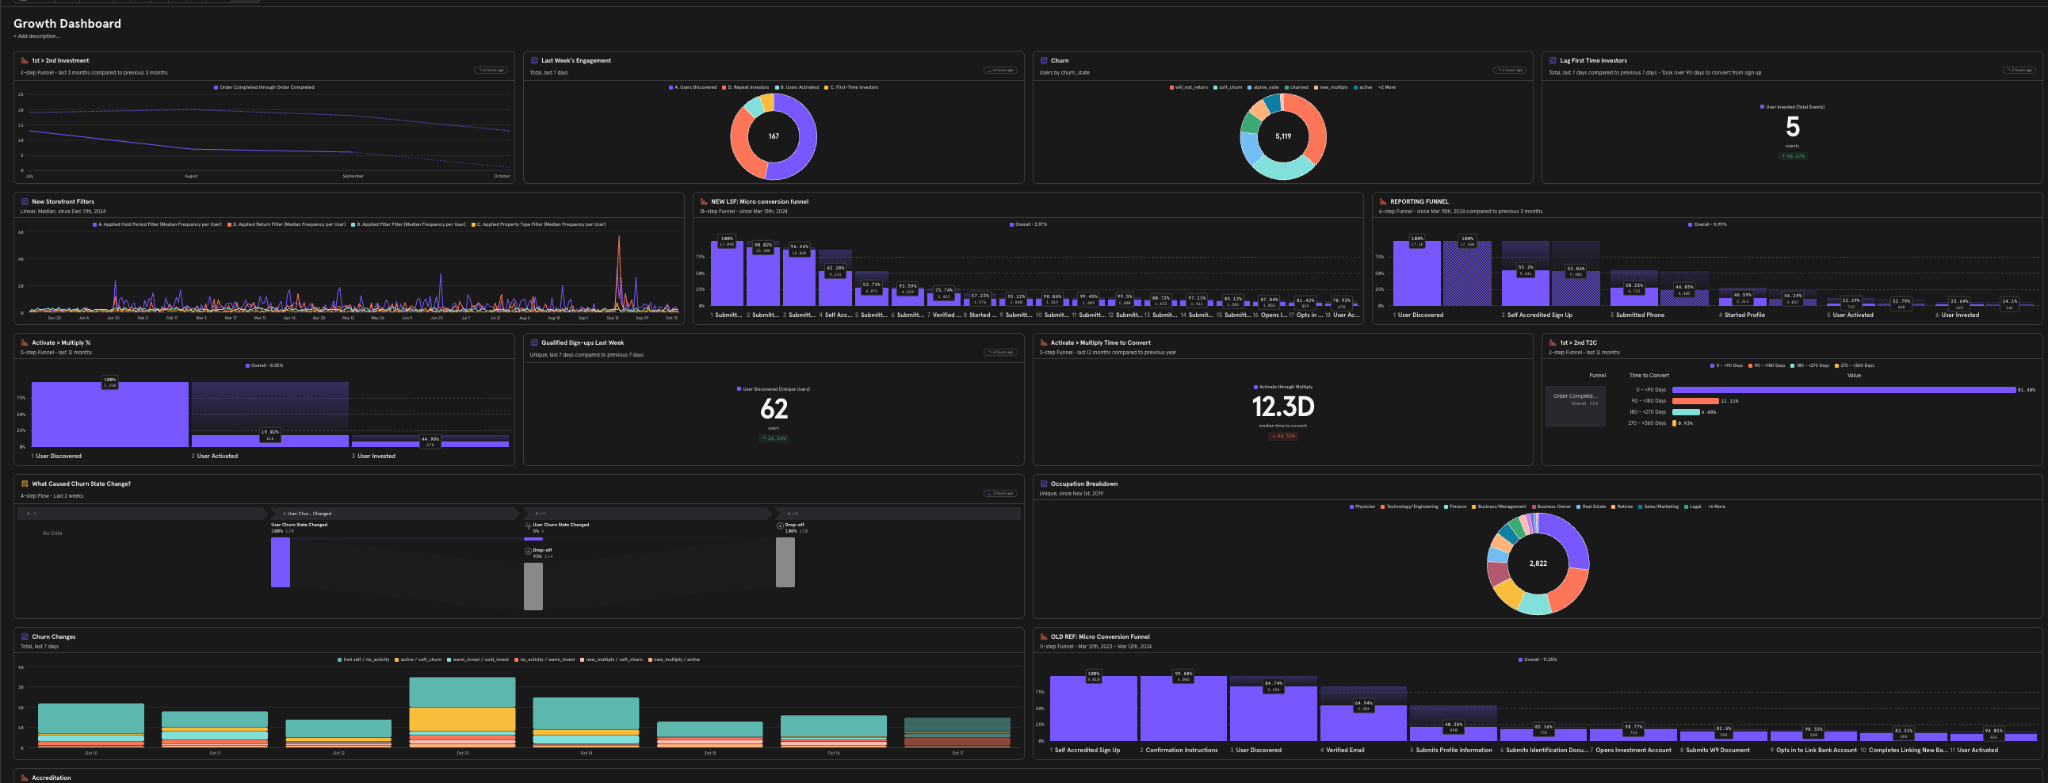Click the flows icon beside 'What Caused Churn State Change?'

click(24, 484)
